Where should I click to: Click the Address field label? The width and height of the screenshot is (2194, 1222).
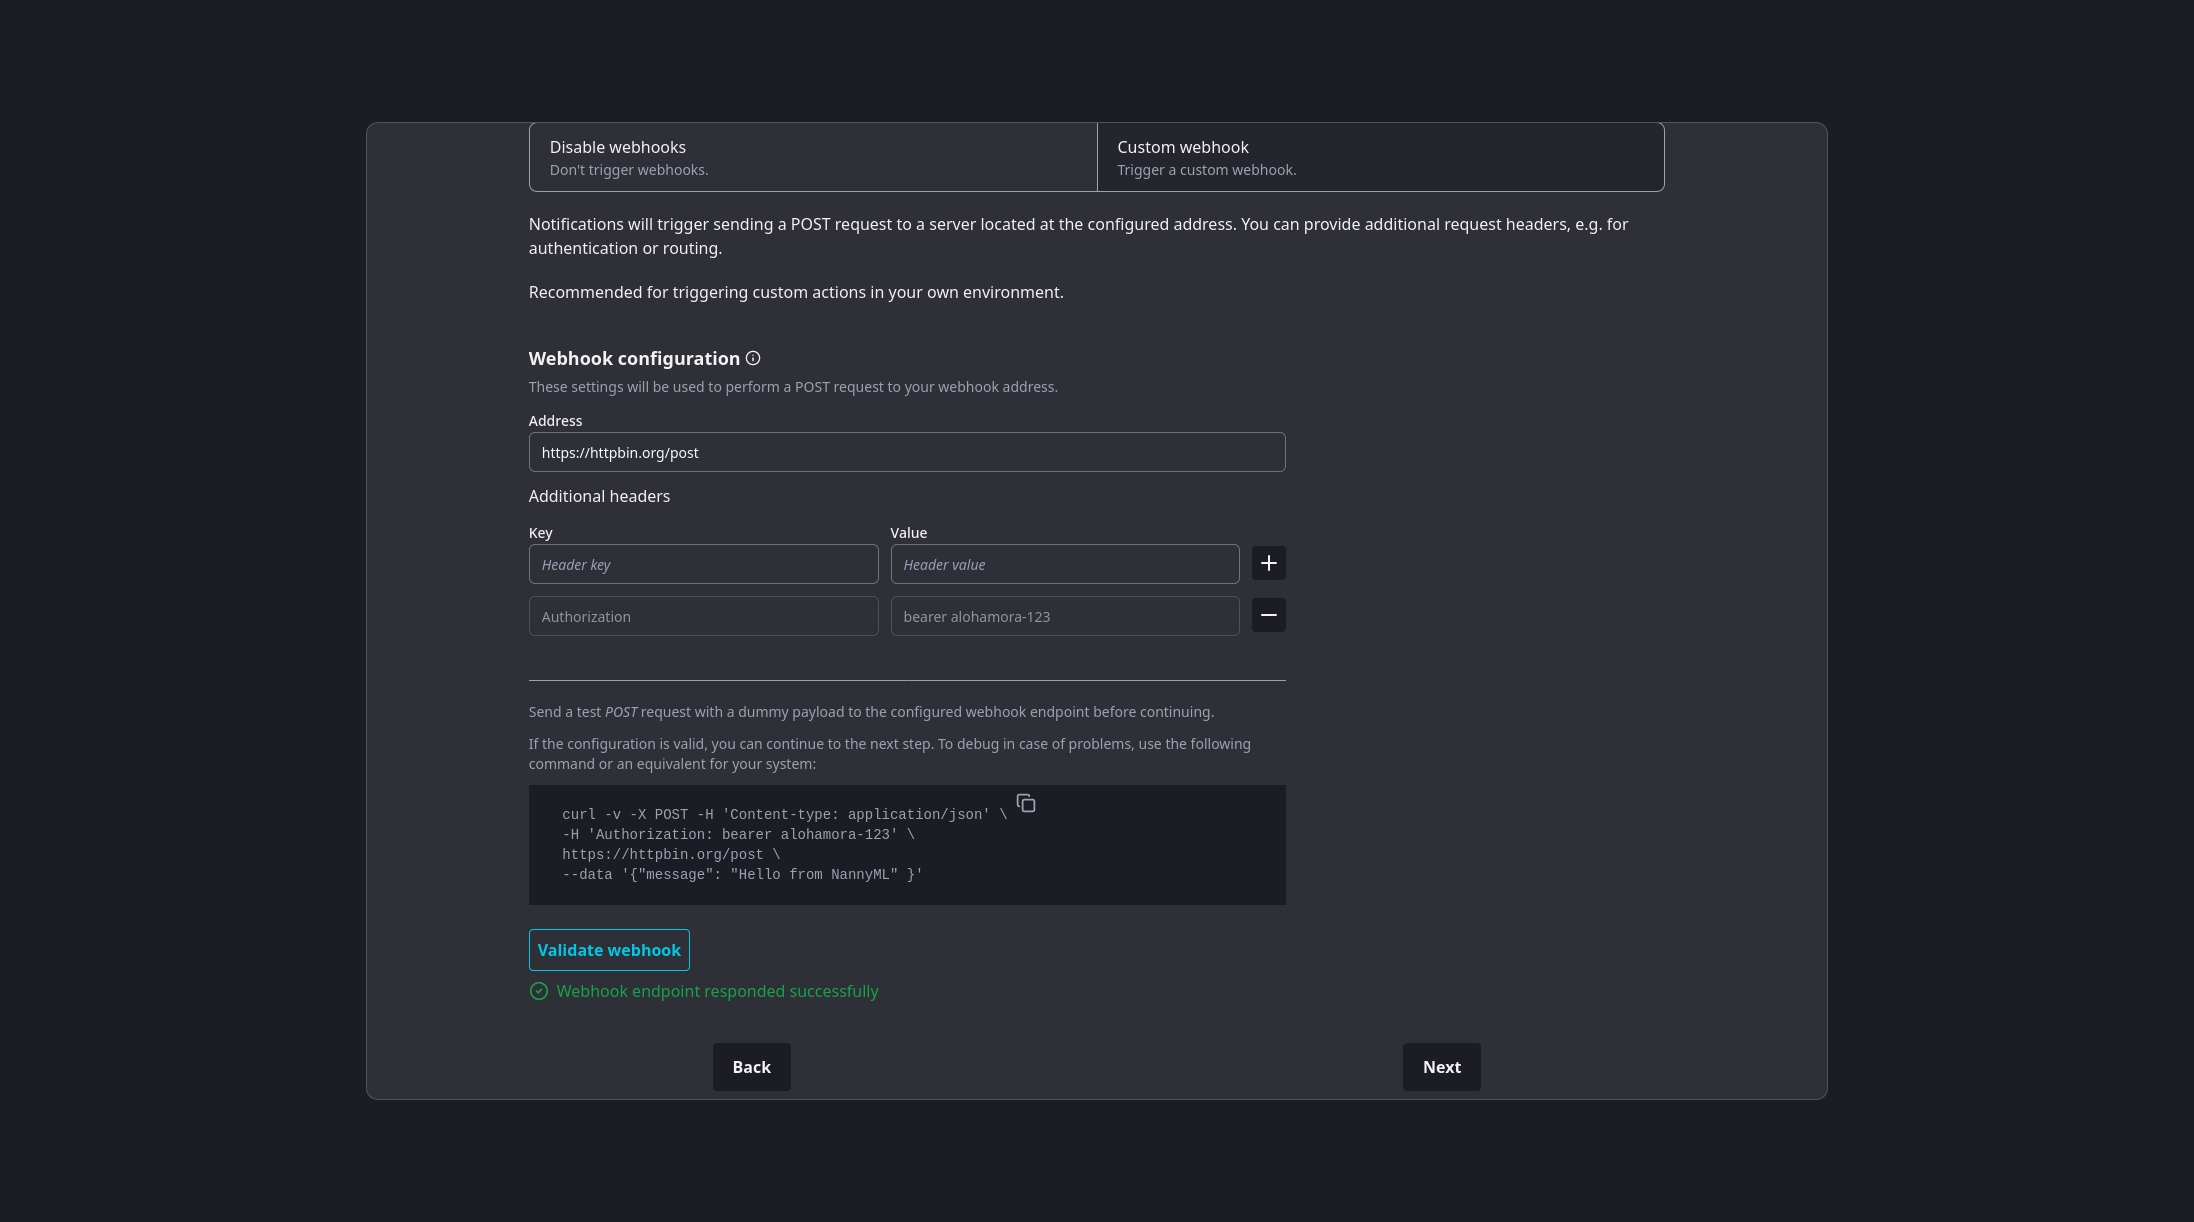555,421
